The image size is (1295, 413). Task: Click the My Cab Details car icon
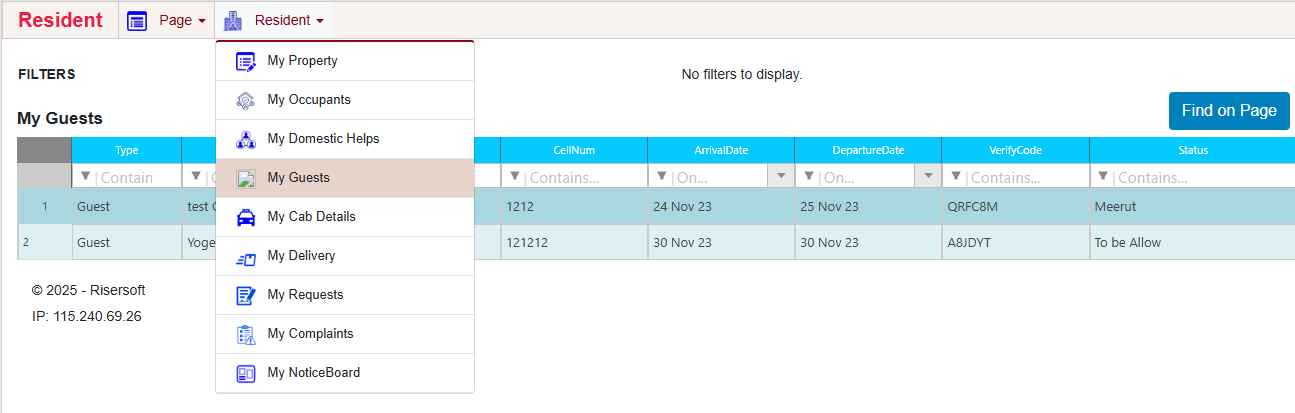pos(245,217)
